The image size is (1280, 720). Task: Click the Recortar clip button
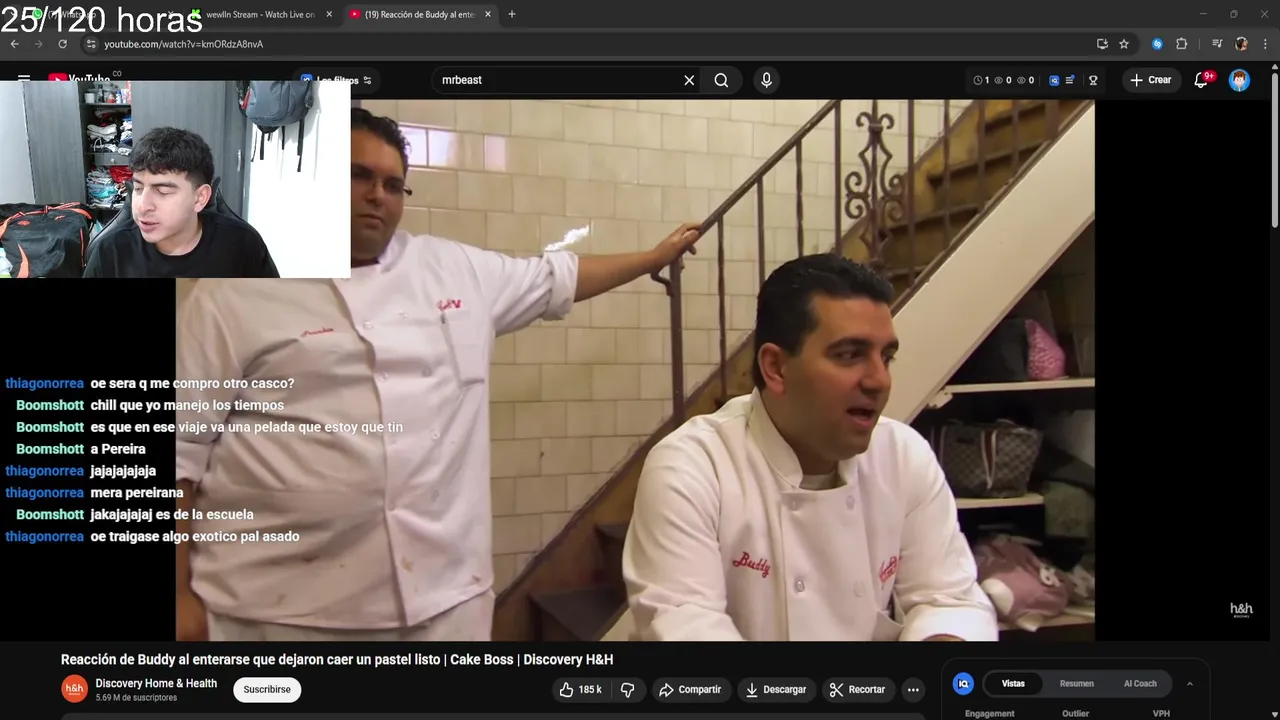(x=857, y=690)
